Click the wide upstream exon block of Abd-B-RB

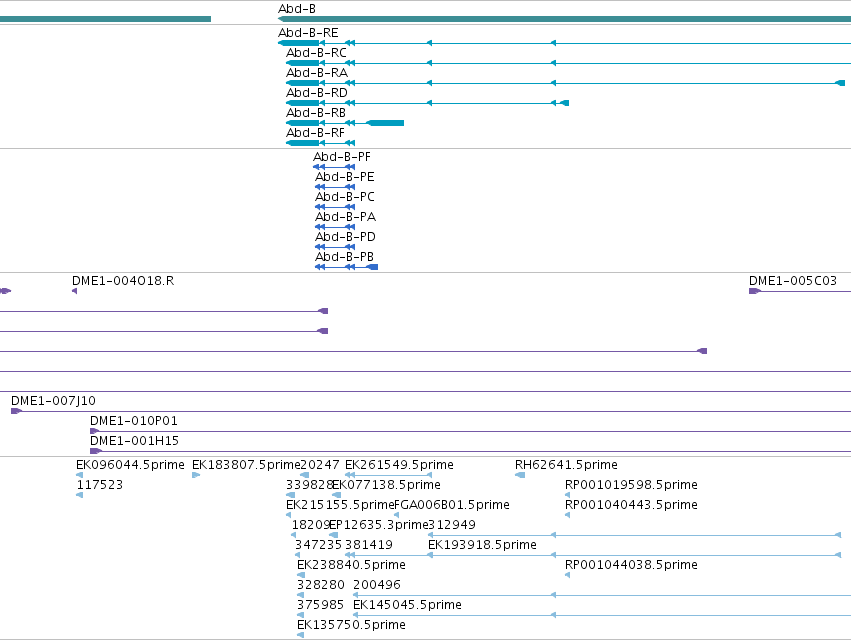(x=386, y=123)
